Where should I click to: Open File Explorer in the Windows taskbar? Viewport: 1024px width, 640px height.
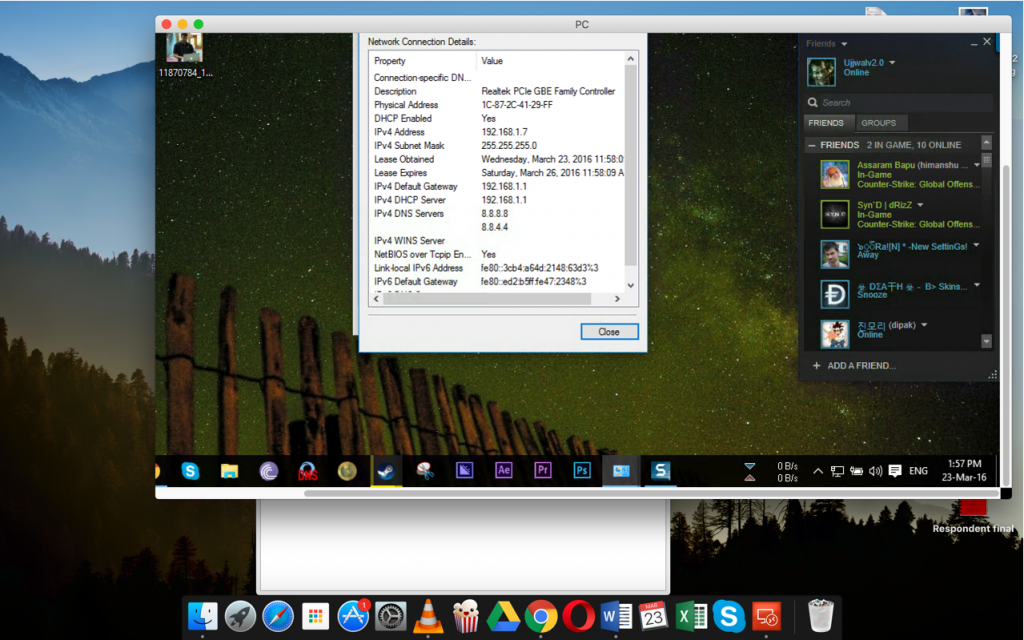[229, 471]
